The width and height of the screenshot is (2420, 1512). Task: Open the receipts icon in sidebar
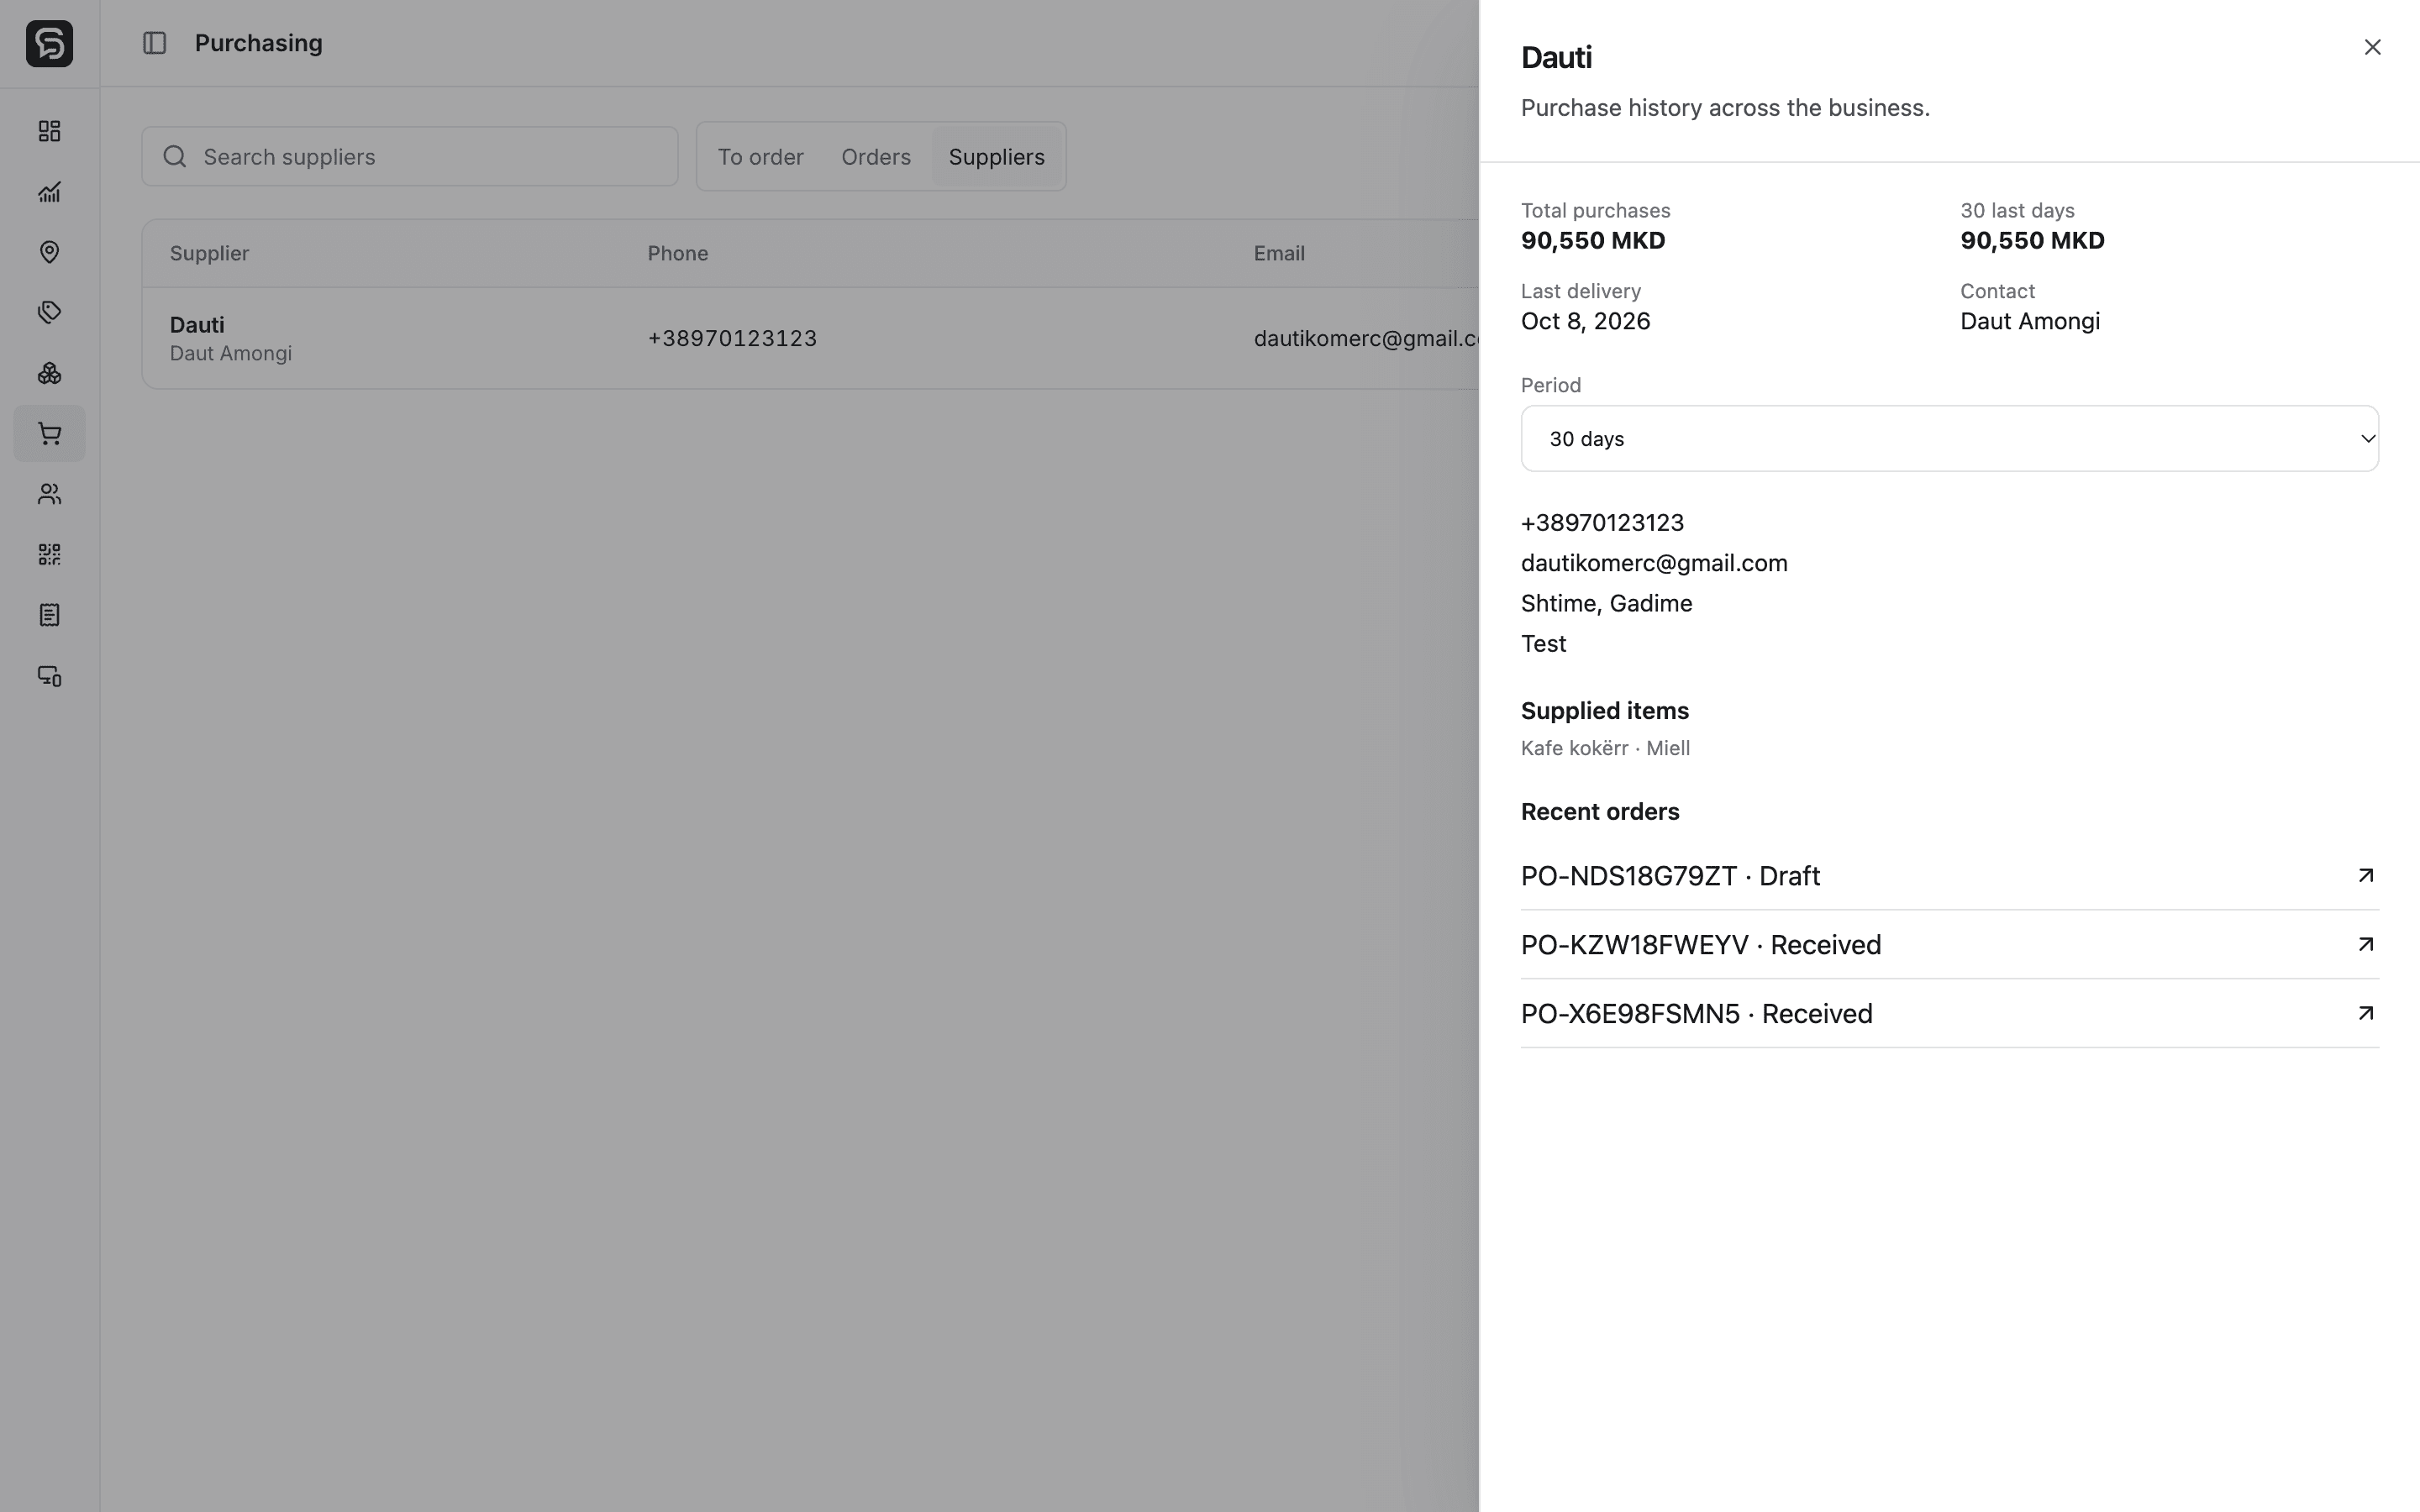coord(49,615)
